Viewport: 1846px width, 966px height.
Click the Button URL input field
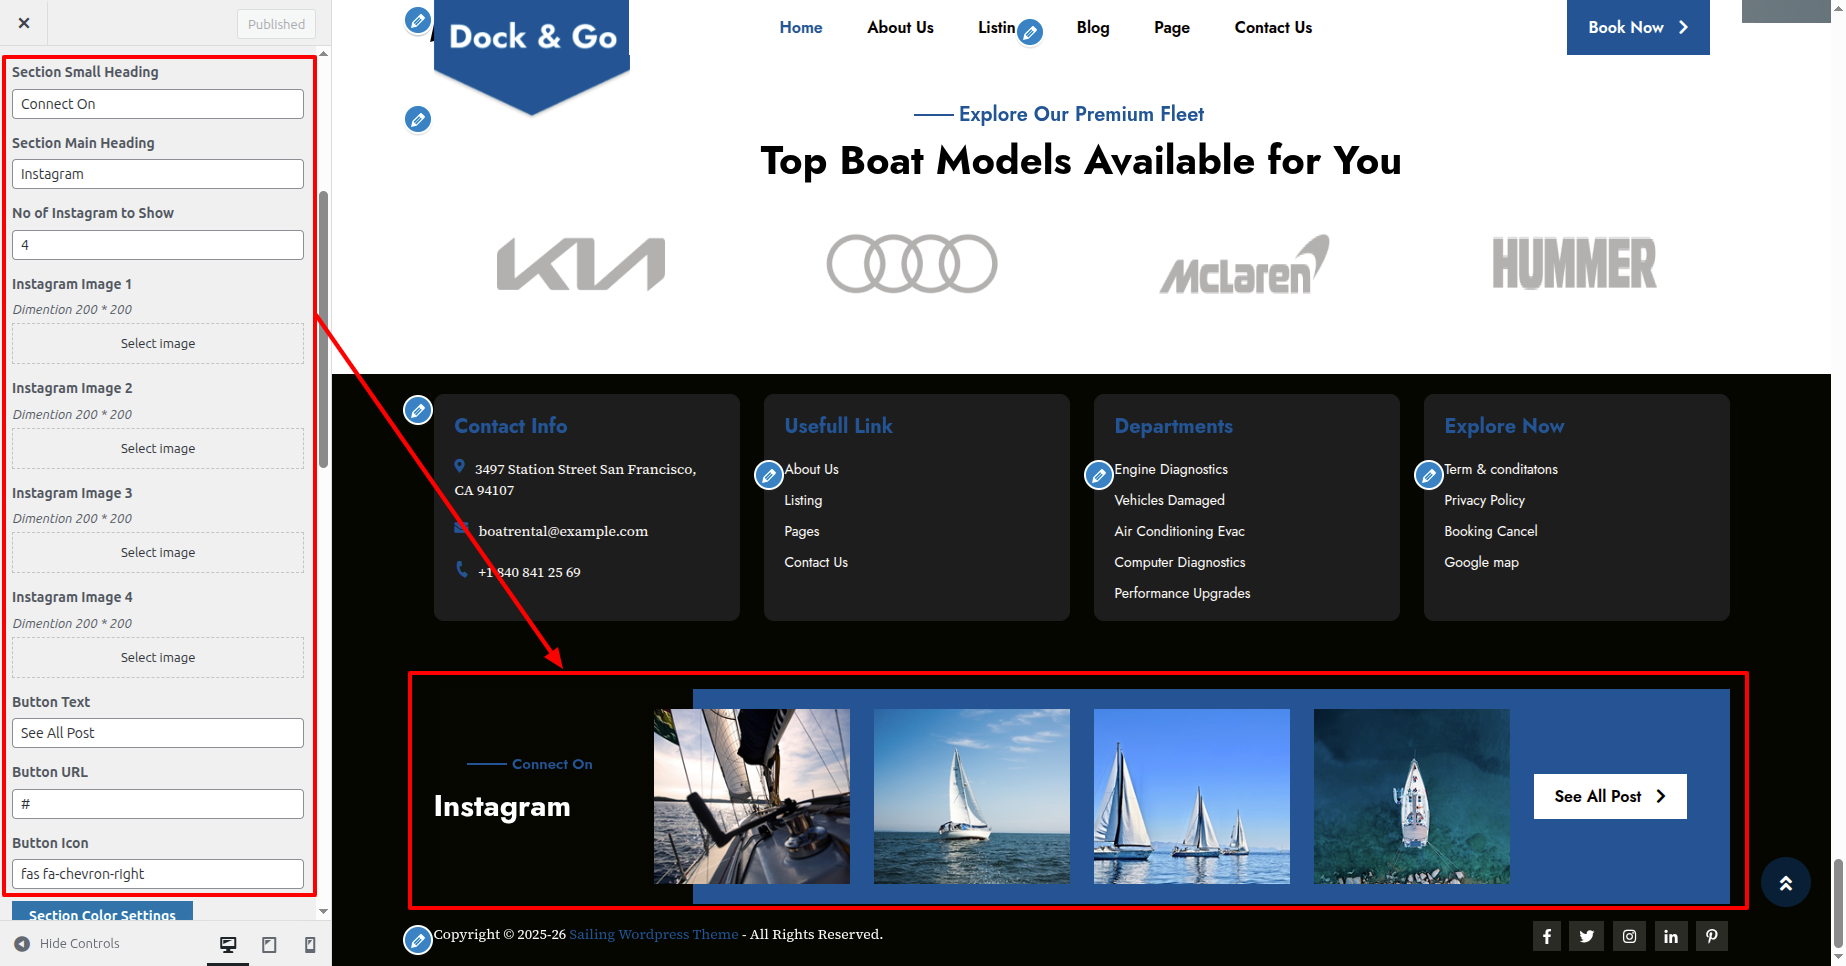(x=158, y=804)
